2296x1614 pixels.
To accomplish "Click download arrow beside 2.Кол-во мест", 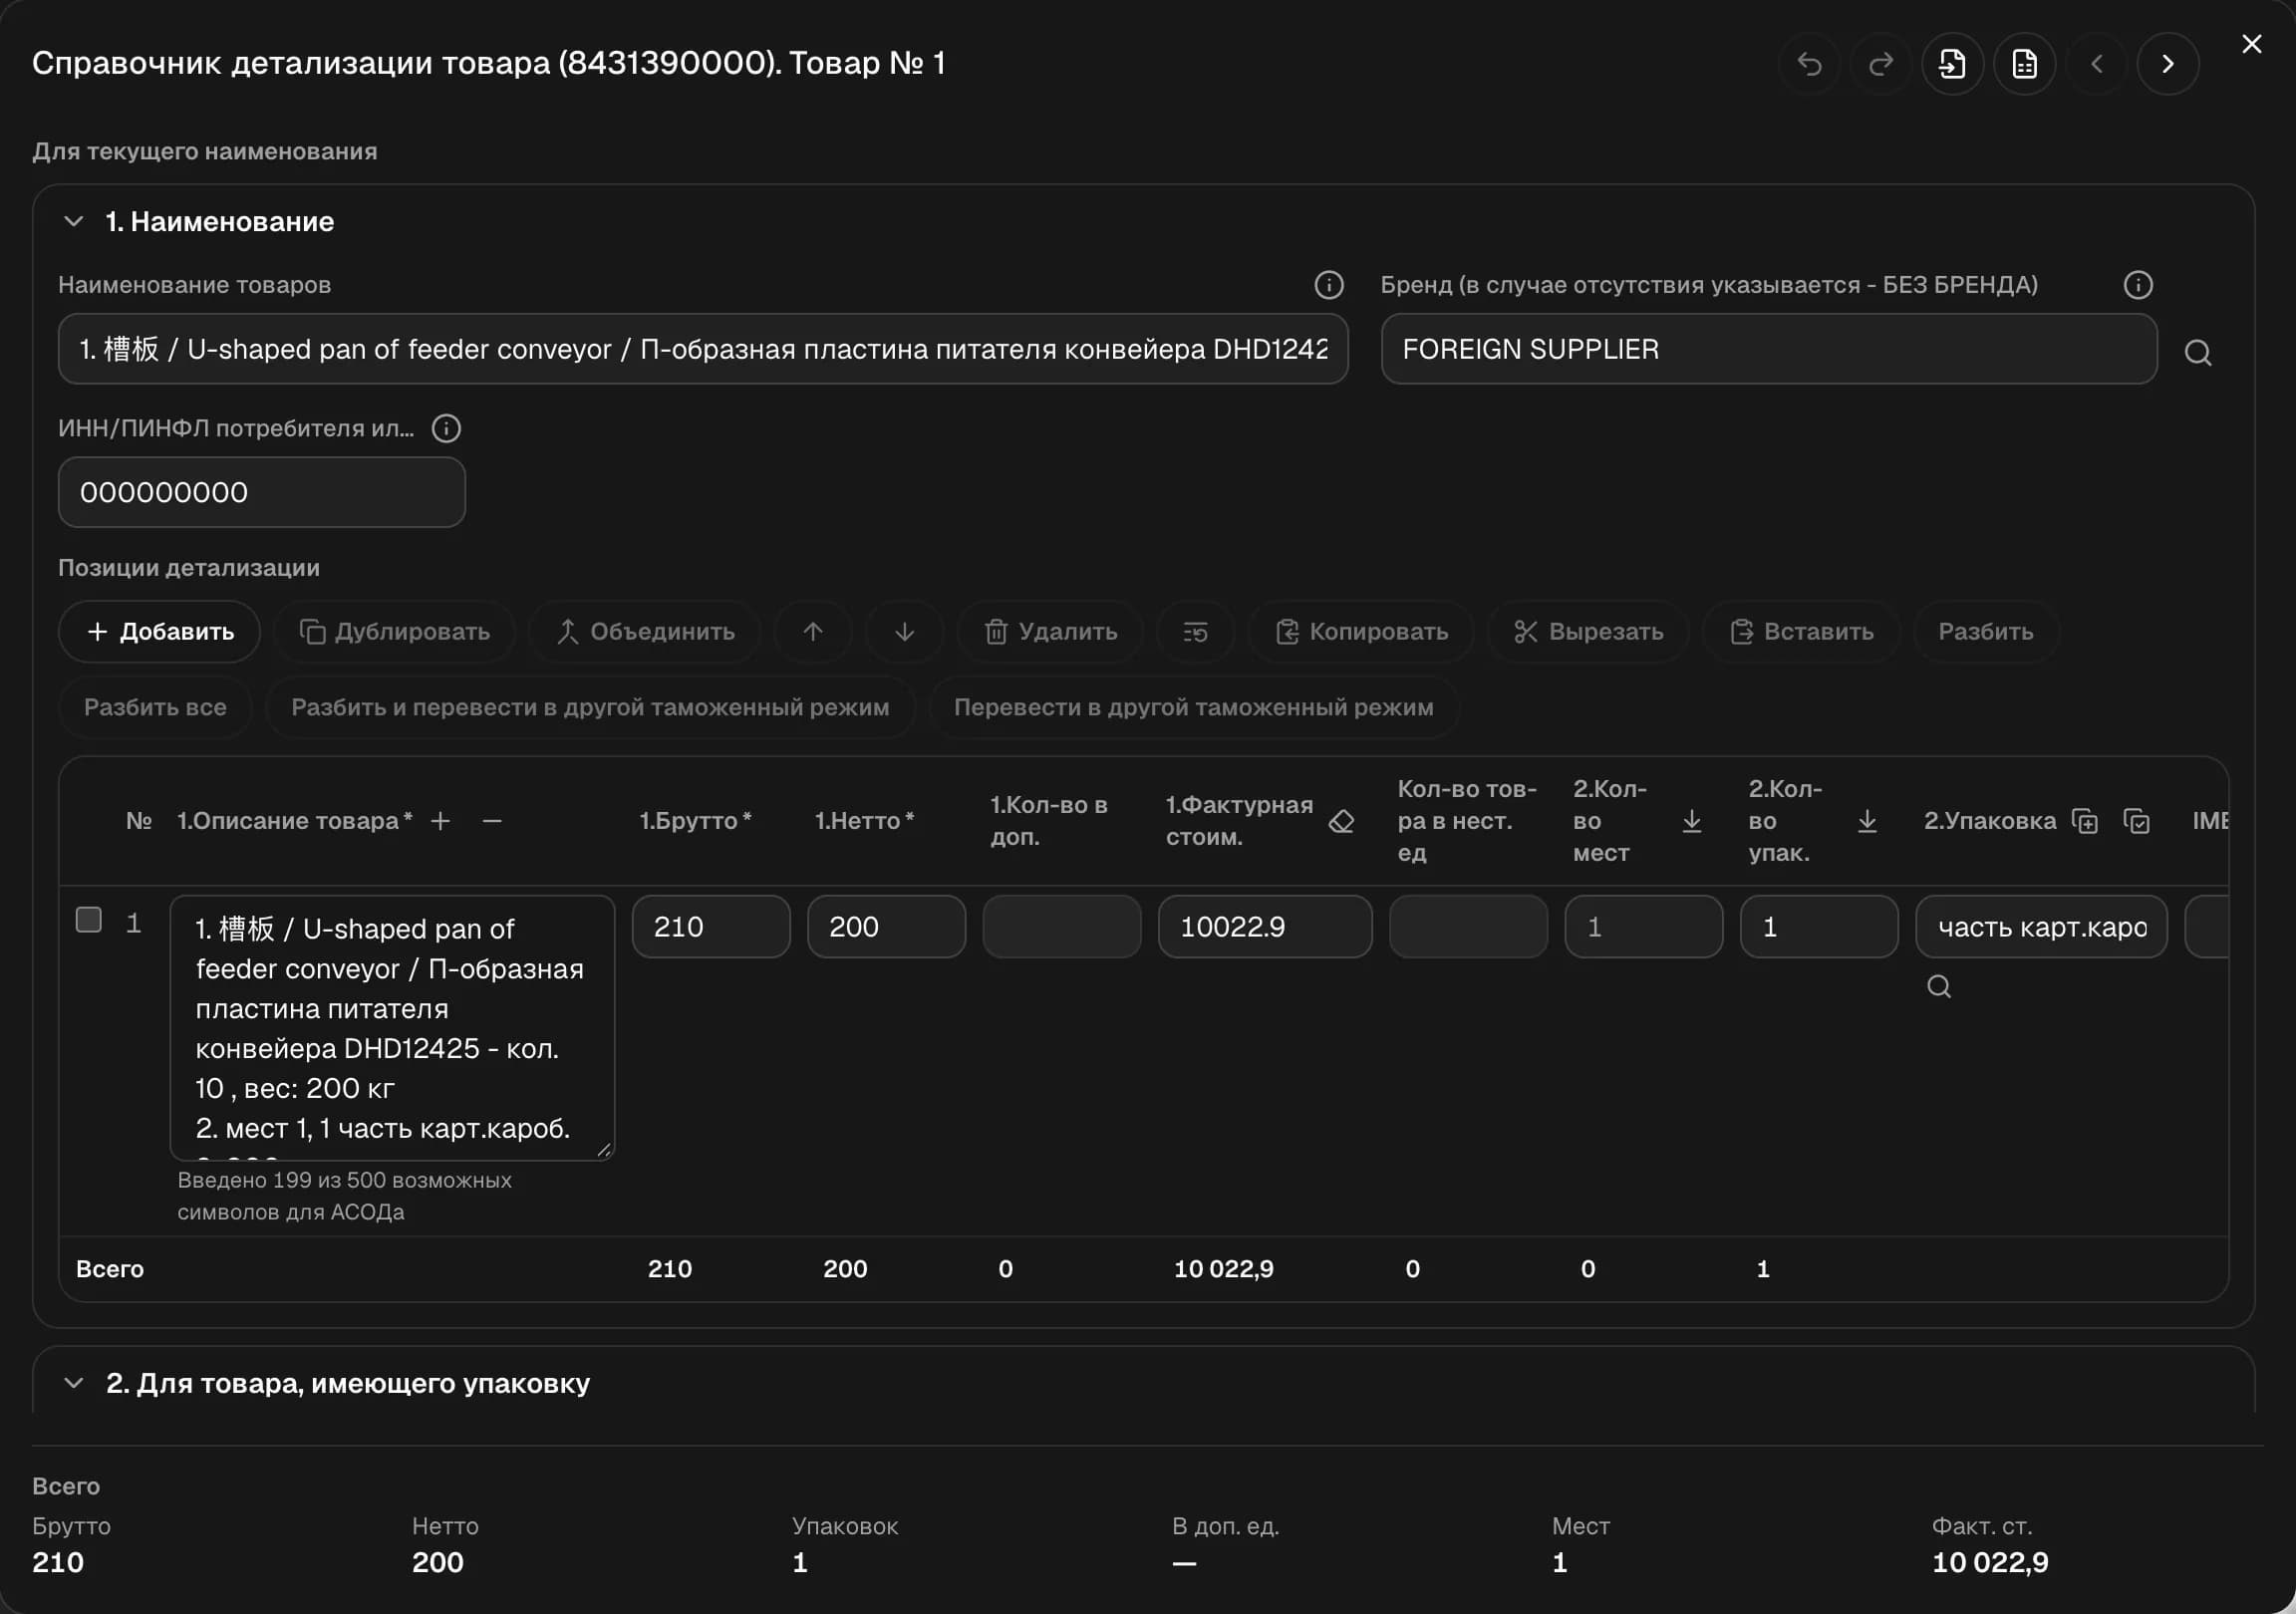I will [1691, 821].
